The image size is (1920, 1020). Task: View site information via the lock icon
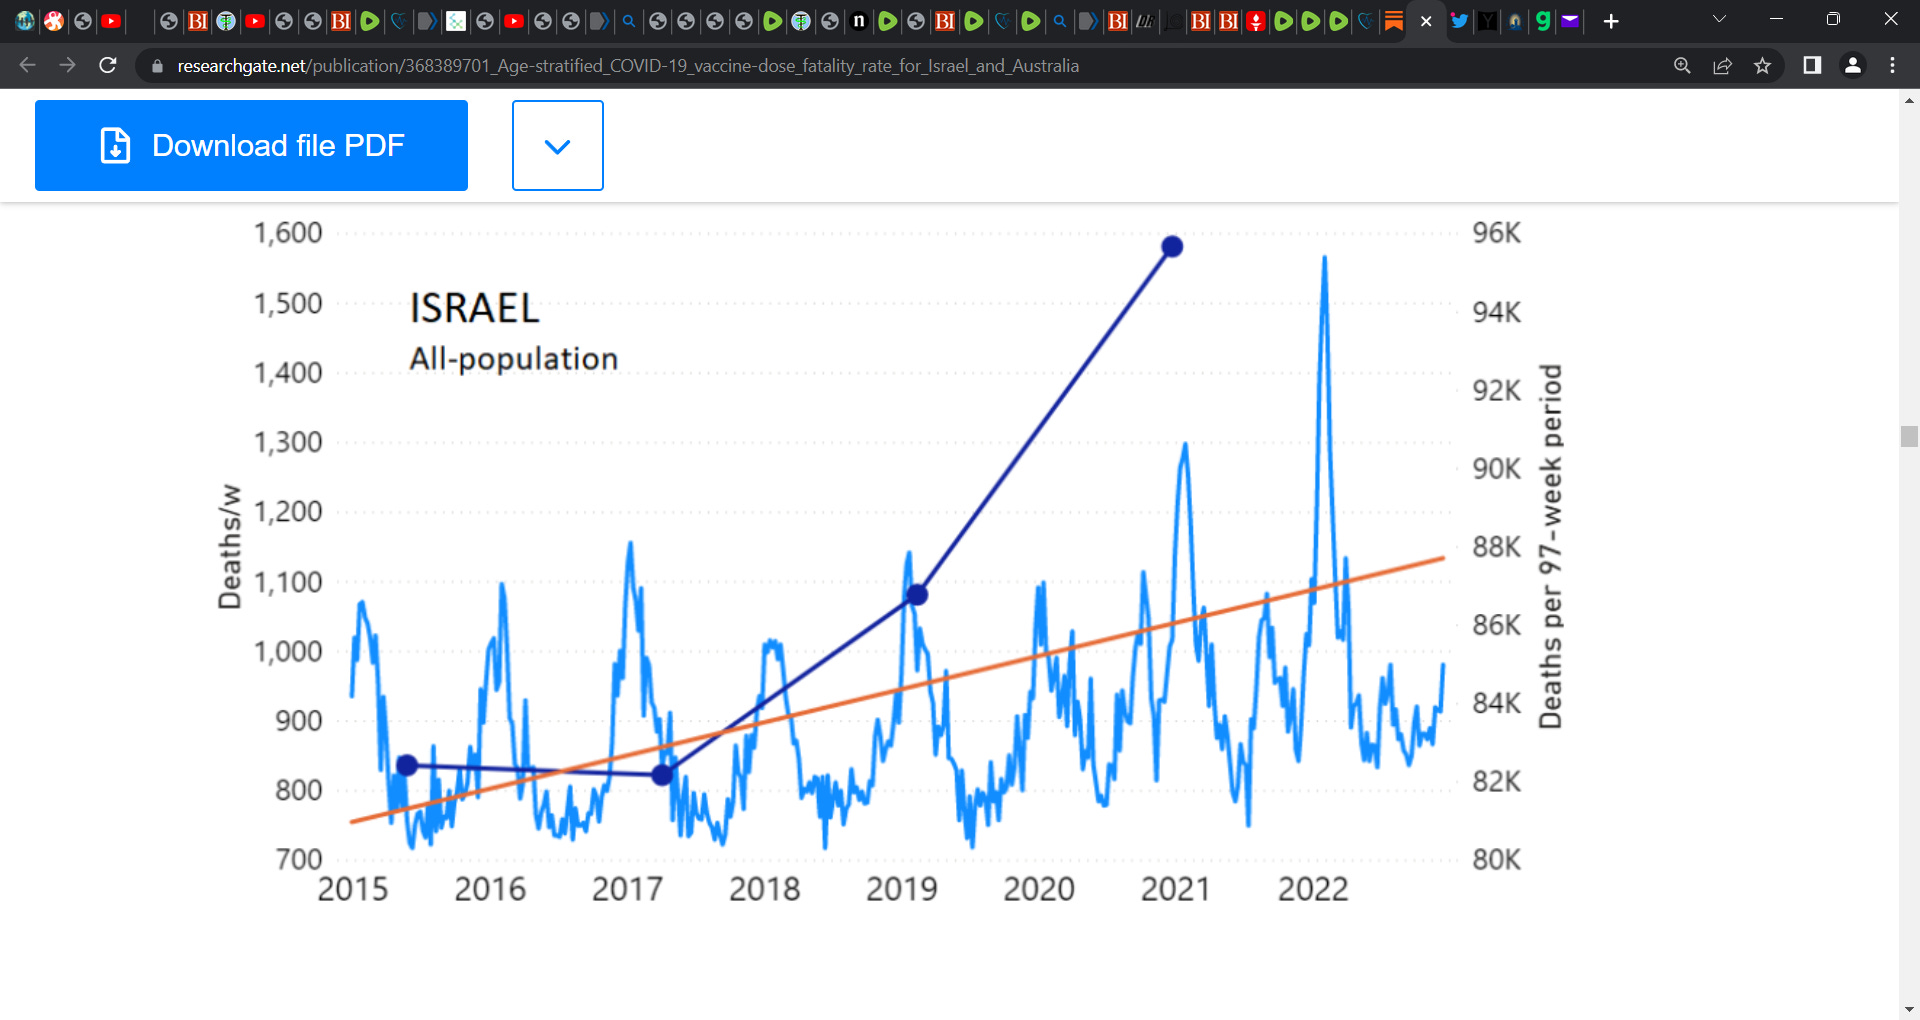(157, 66)
